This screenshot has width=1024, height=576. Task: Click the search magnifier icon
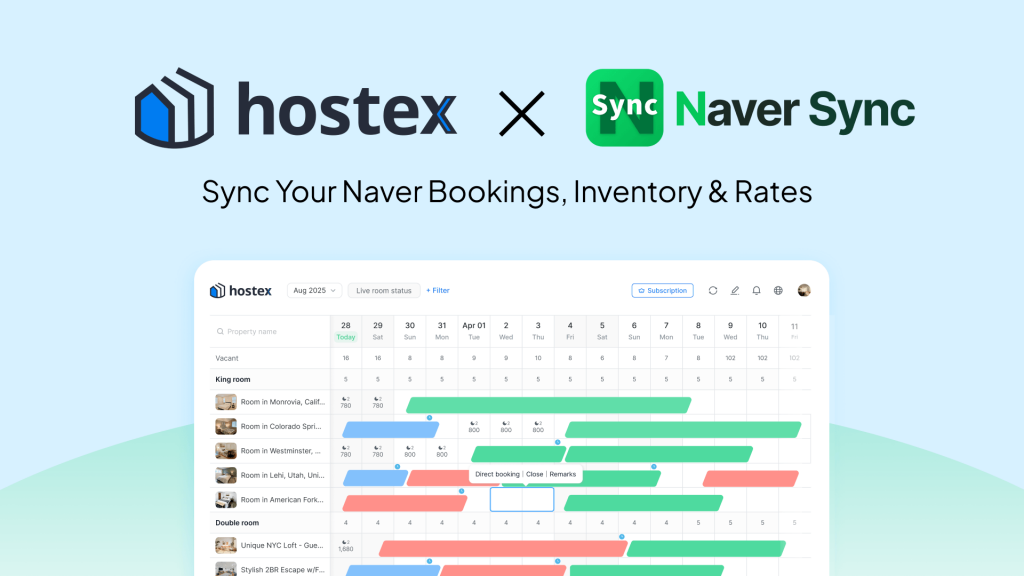(220, 332)
